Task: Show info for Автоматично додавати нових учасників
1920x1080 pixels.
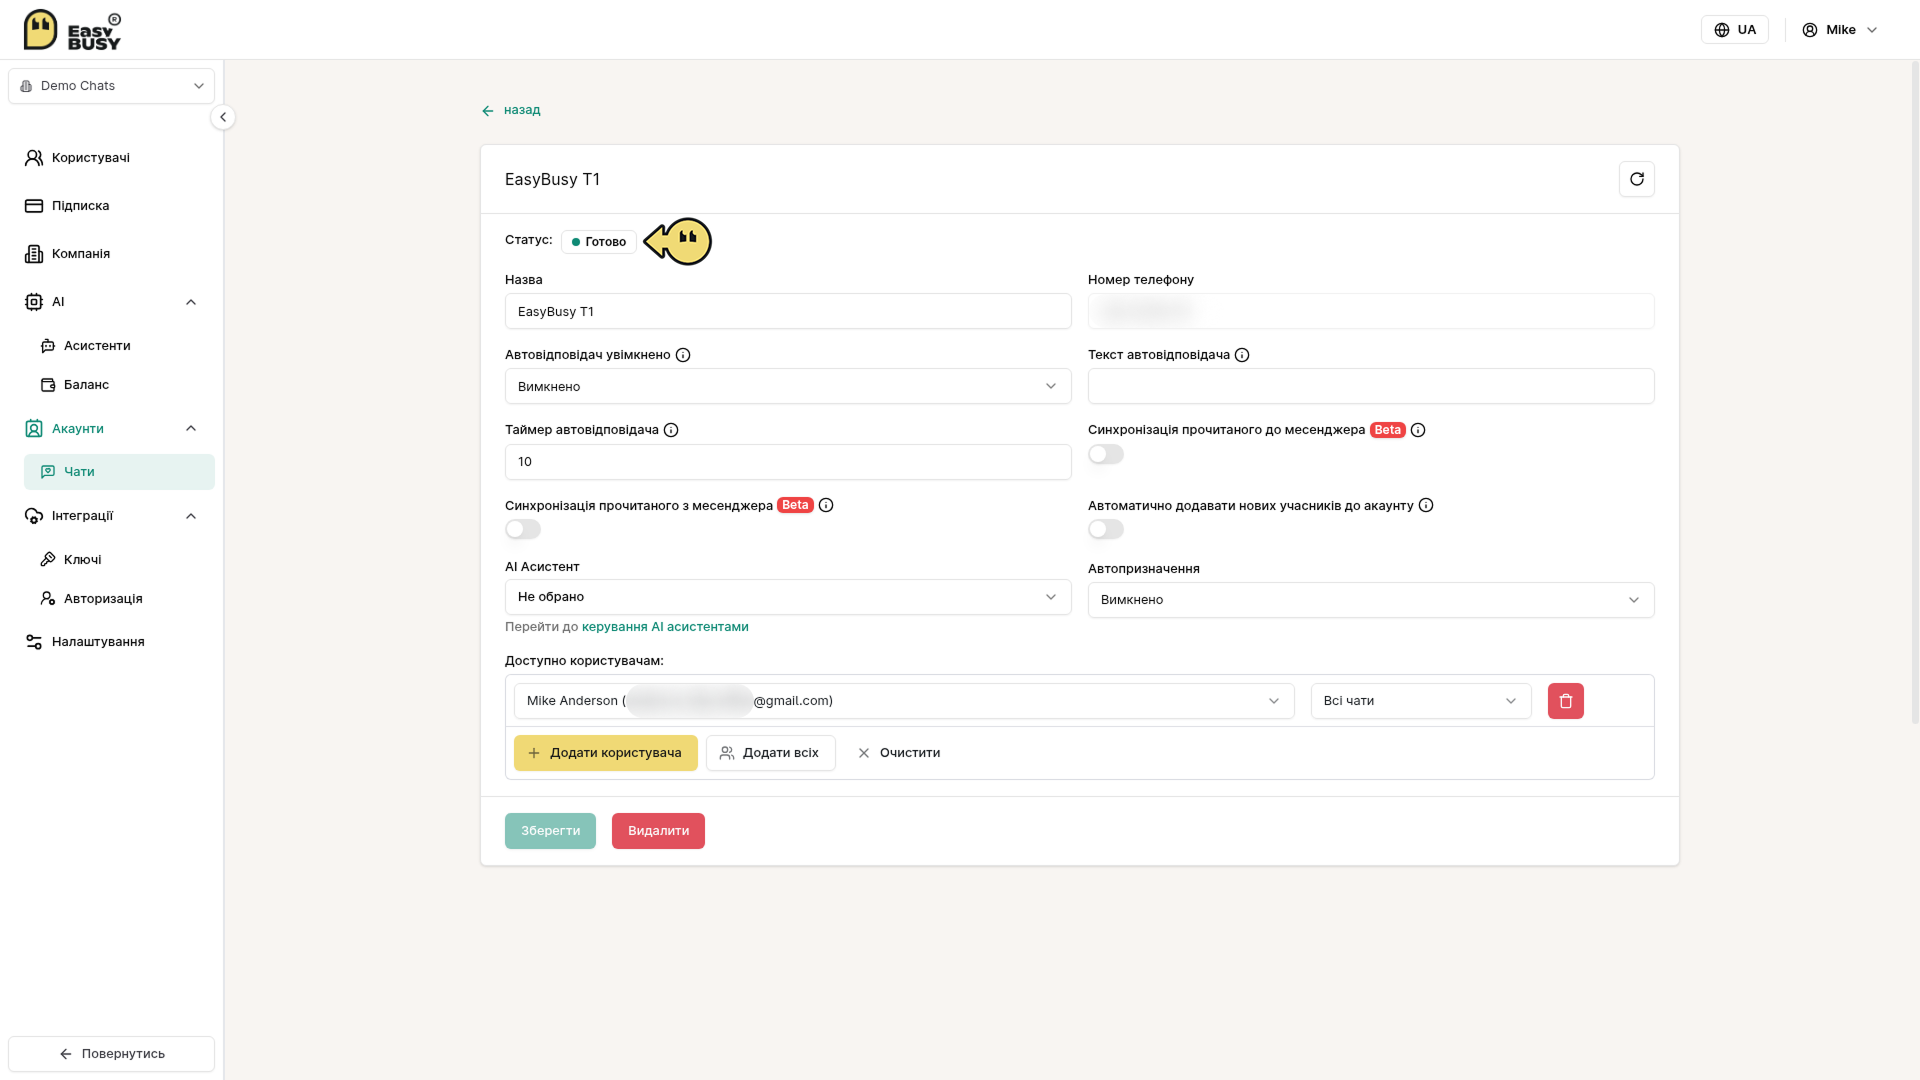Action: [x=1426, y=505]
